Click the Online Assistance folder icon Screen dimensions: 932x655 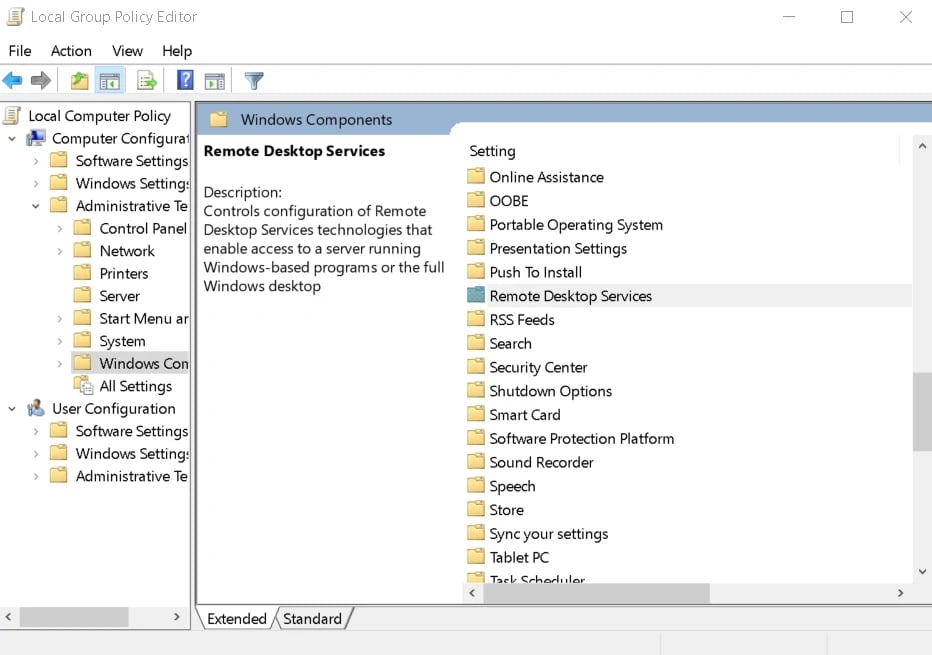[476, 176]
